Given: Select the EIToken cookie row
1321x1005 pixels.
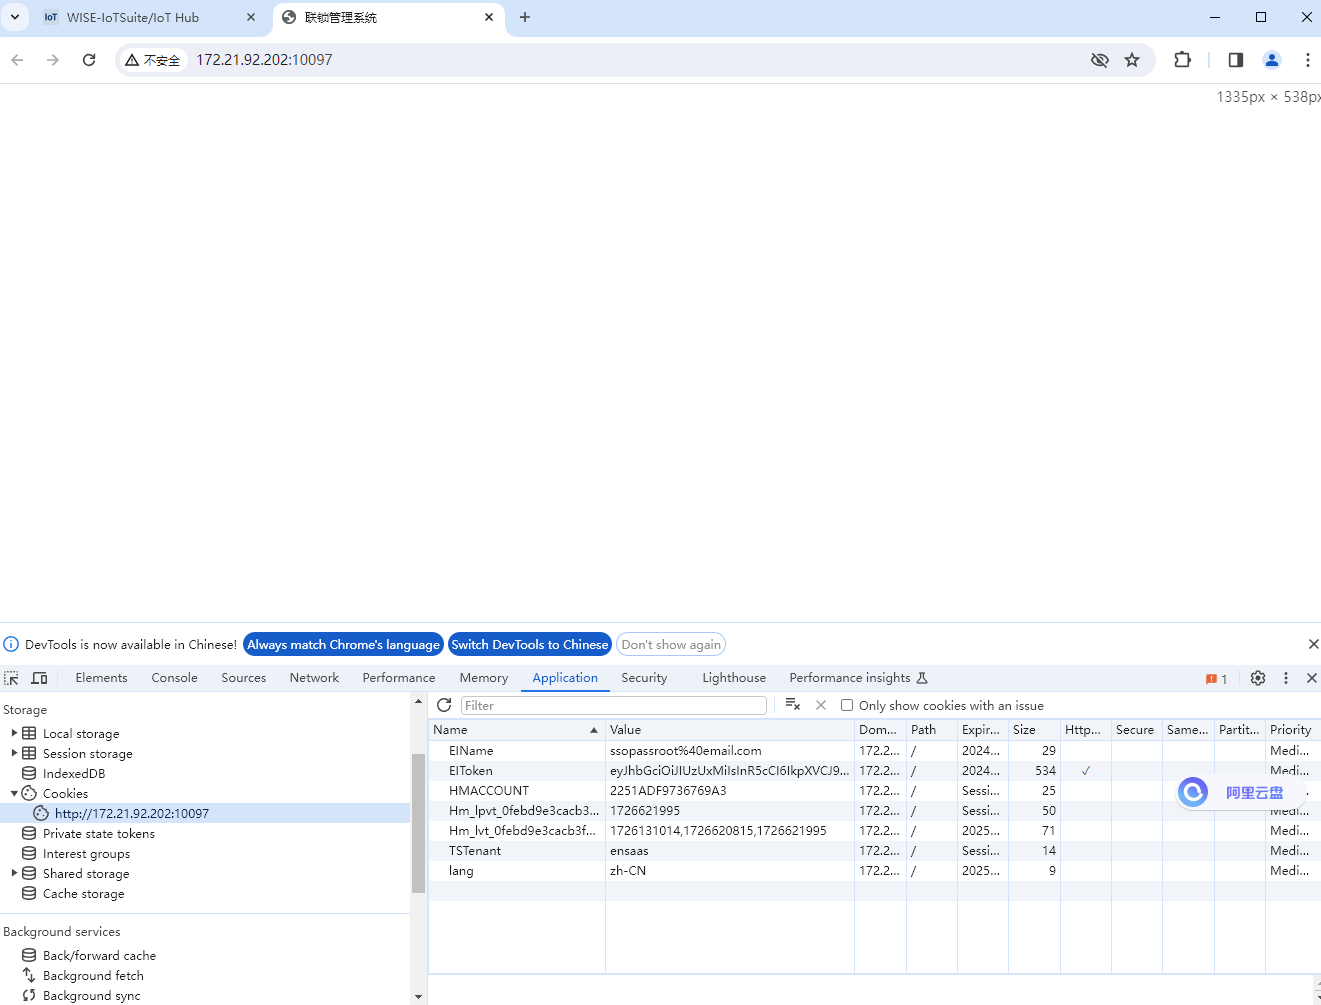Looking at the screenshot, I should tap(874, 770).
